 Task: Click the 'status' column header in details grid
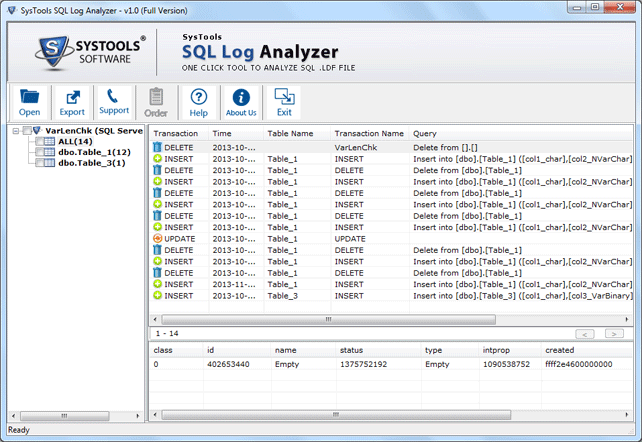[x=379, y=350]
